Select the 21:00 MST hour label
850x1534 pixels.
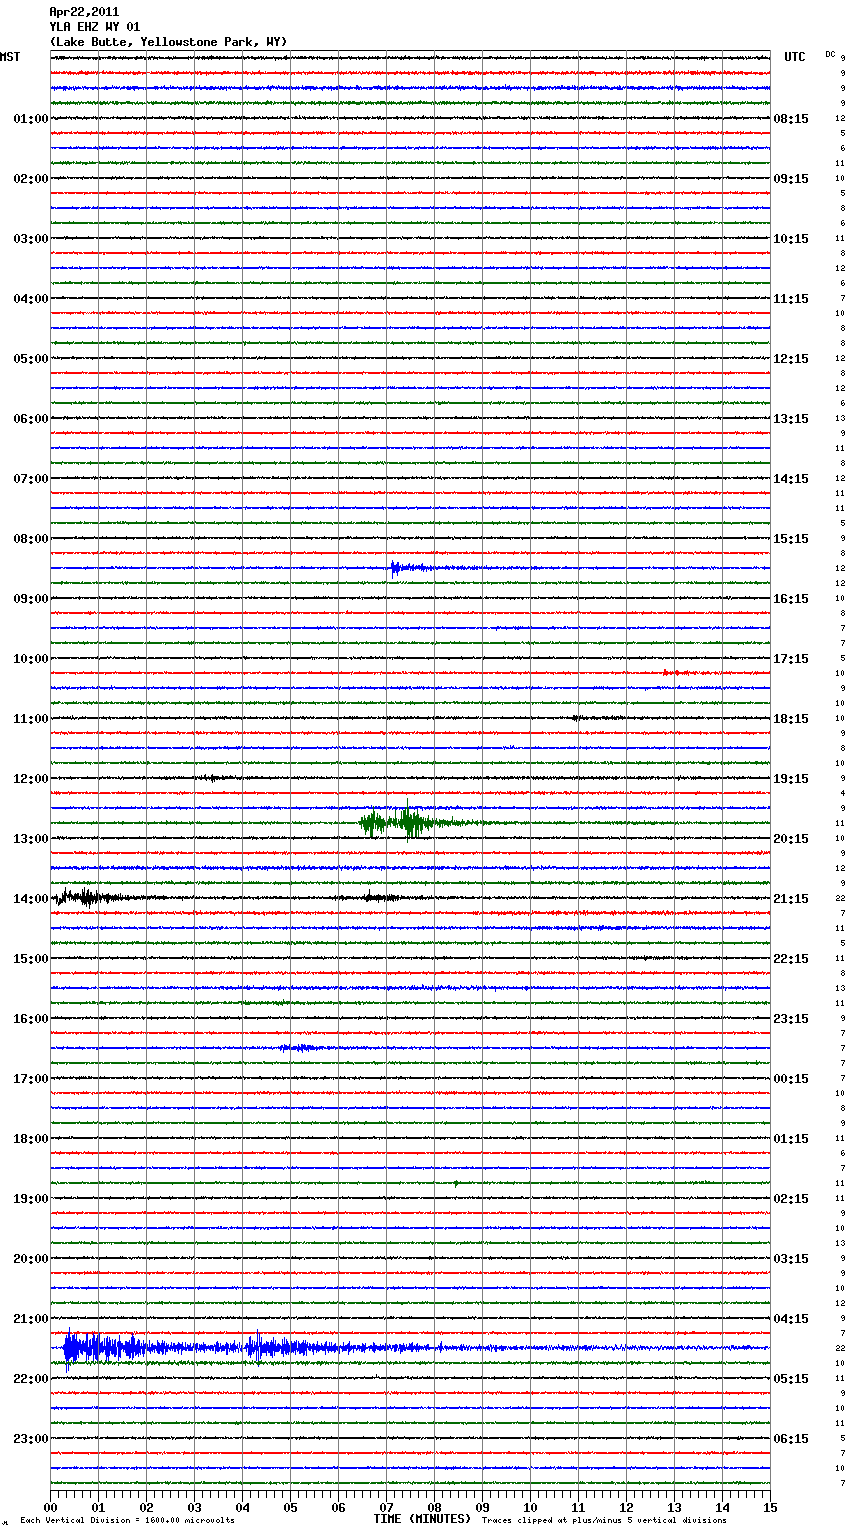[31, 1319]
